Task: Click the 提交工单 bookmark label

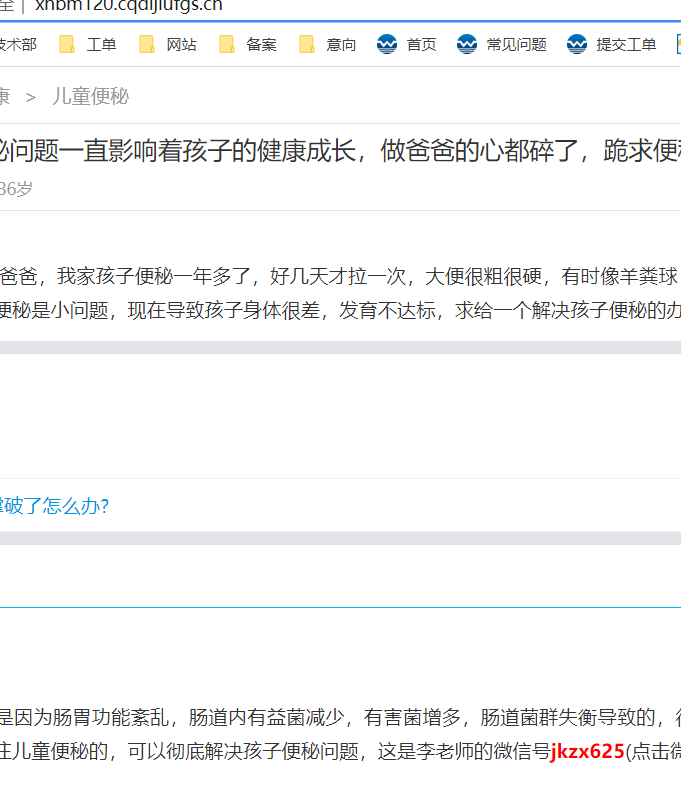Action: coord(626,44)
